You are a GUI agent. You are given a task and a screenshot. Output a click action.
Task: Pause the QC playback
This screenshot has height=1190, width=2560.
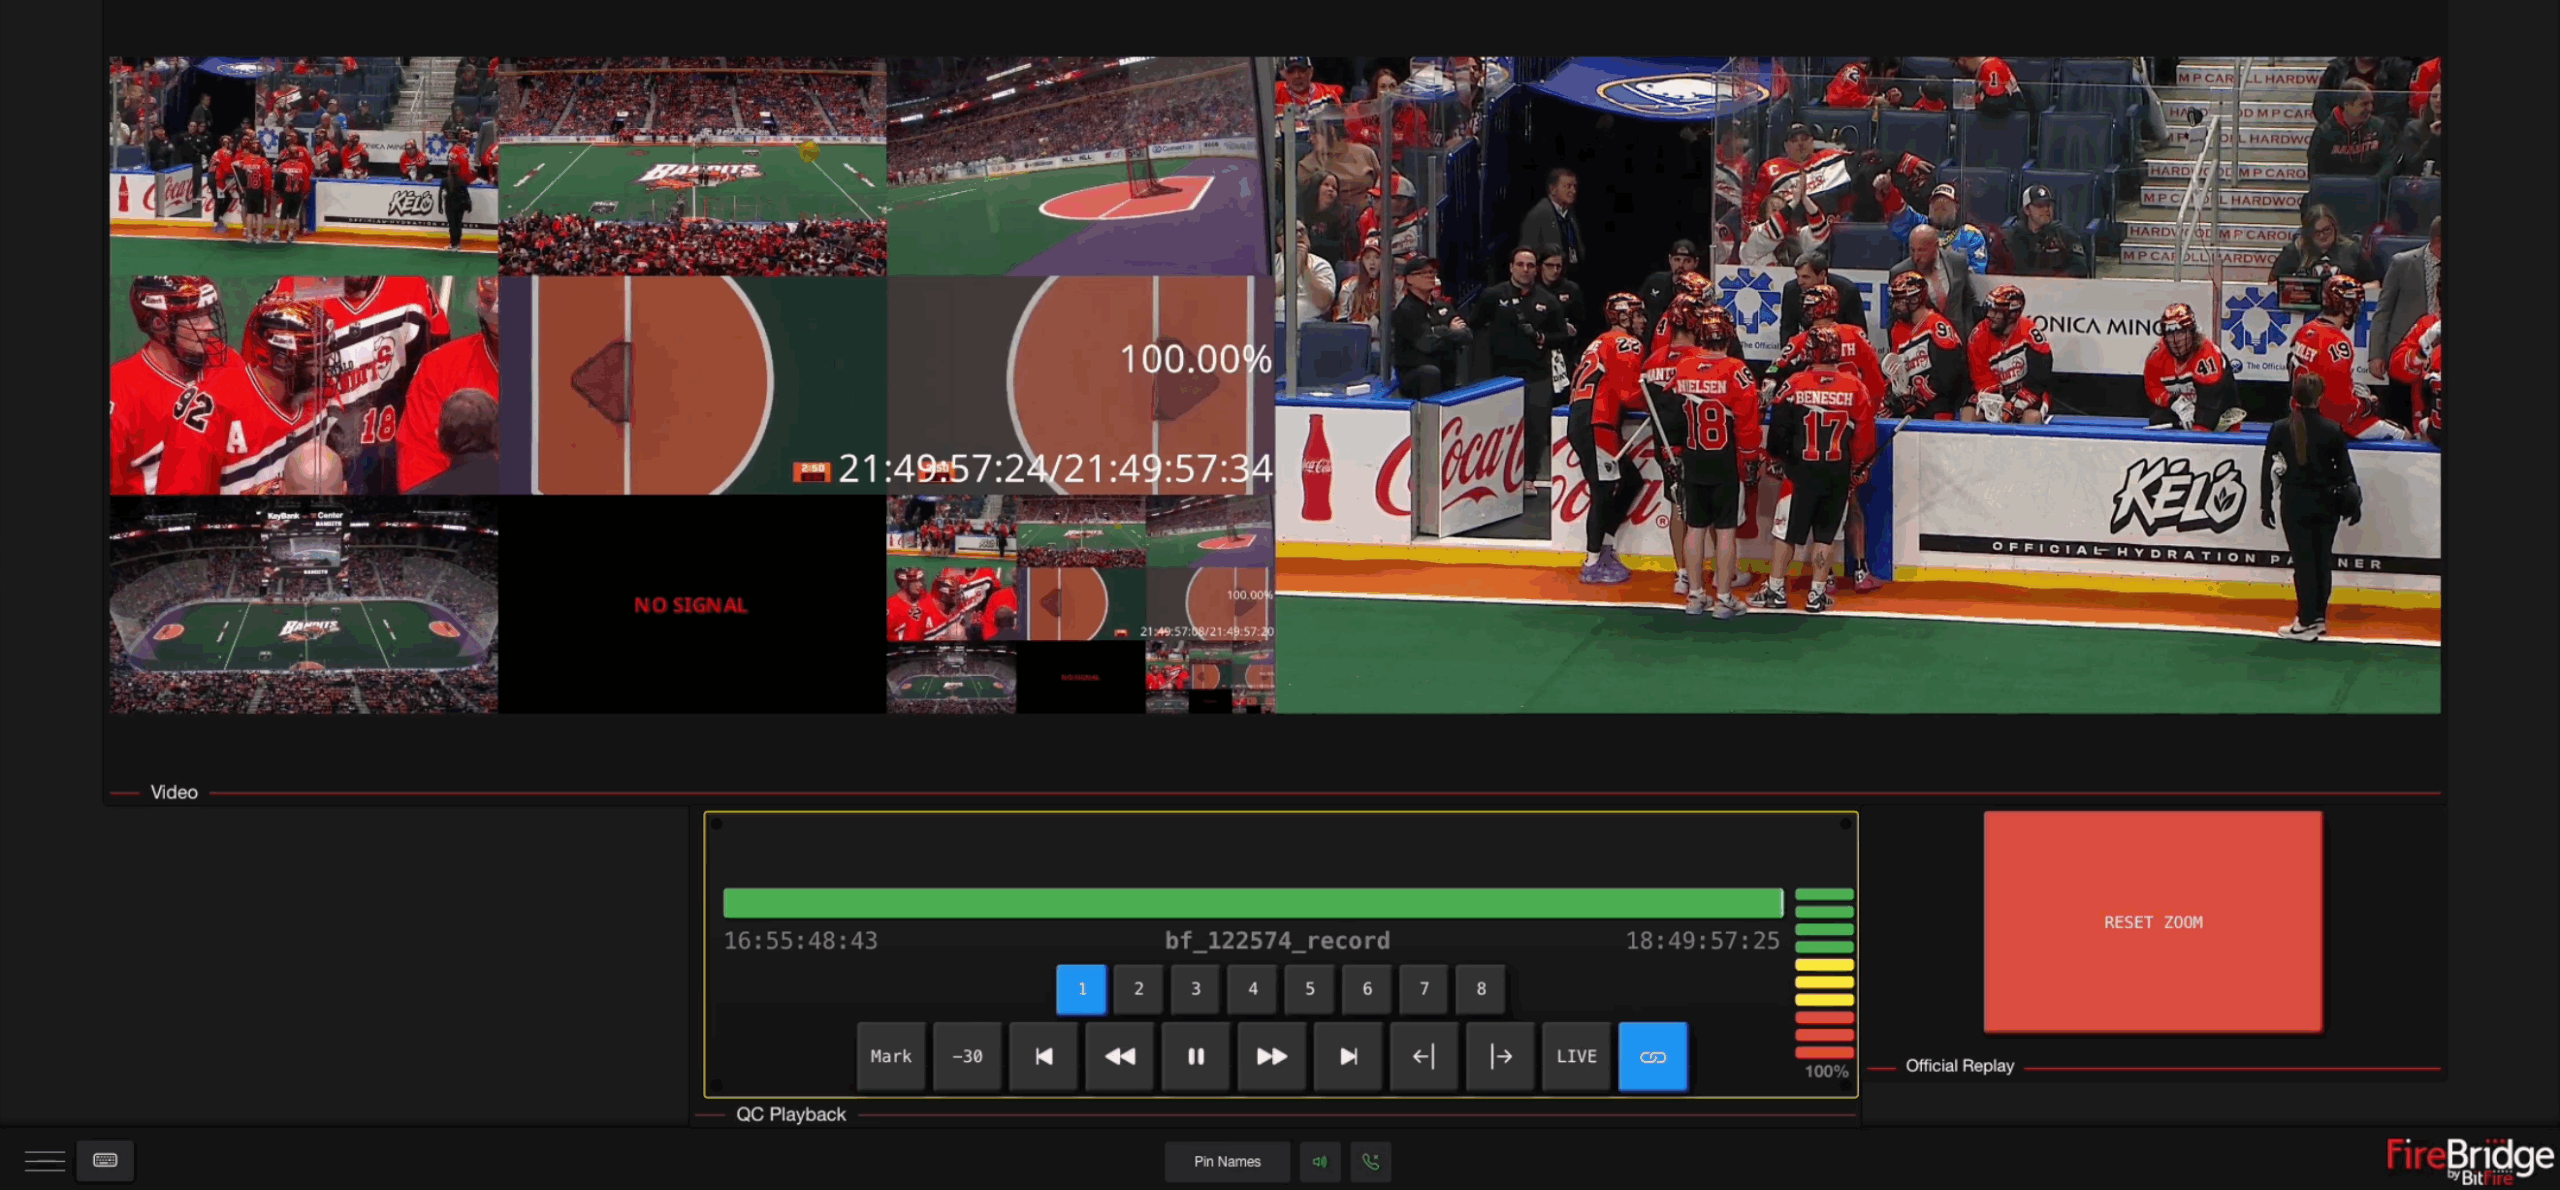pyautogui.click(x=1195, y=1056)
